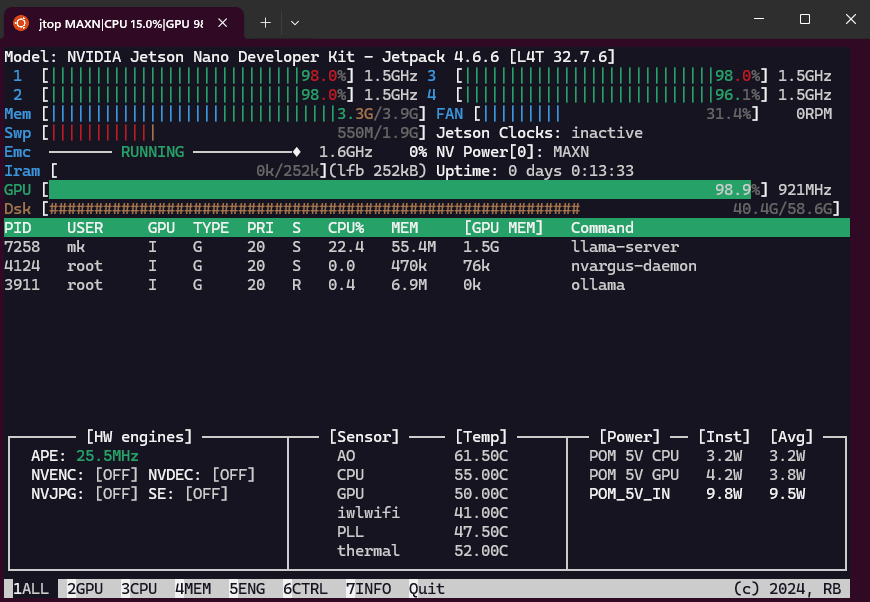Select the ollama process row

427,285
